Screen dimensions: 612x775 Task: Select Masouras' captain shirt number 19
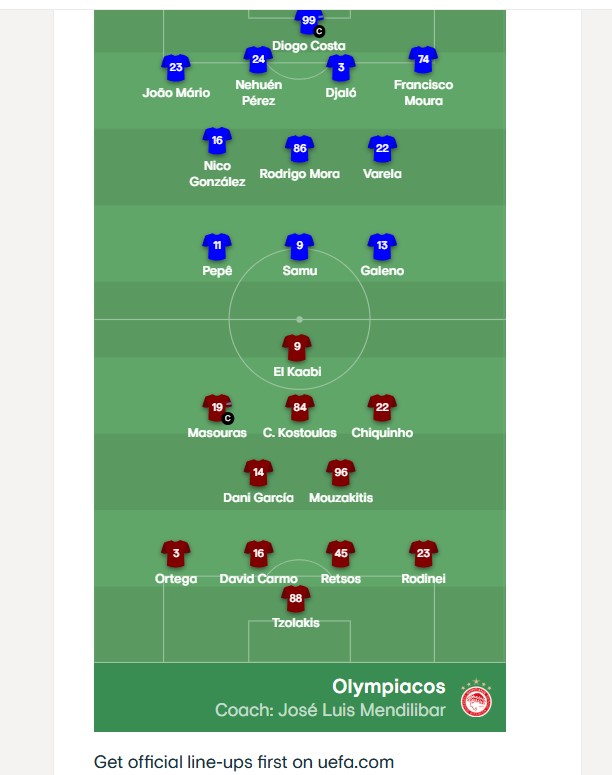click(217, 407)
